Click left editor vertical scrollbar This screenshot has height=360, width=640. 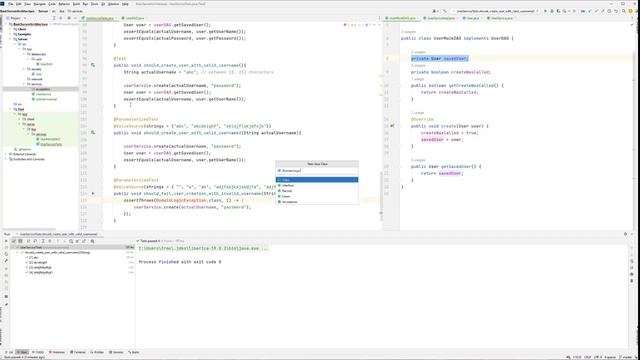click(x=381, y=196)
